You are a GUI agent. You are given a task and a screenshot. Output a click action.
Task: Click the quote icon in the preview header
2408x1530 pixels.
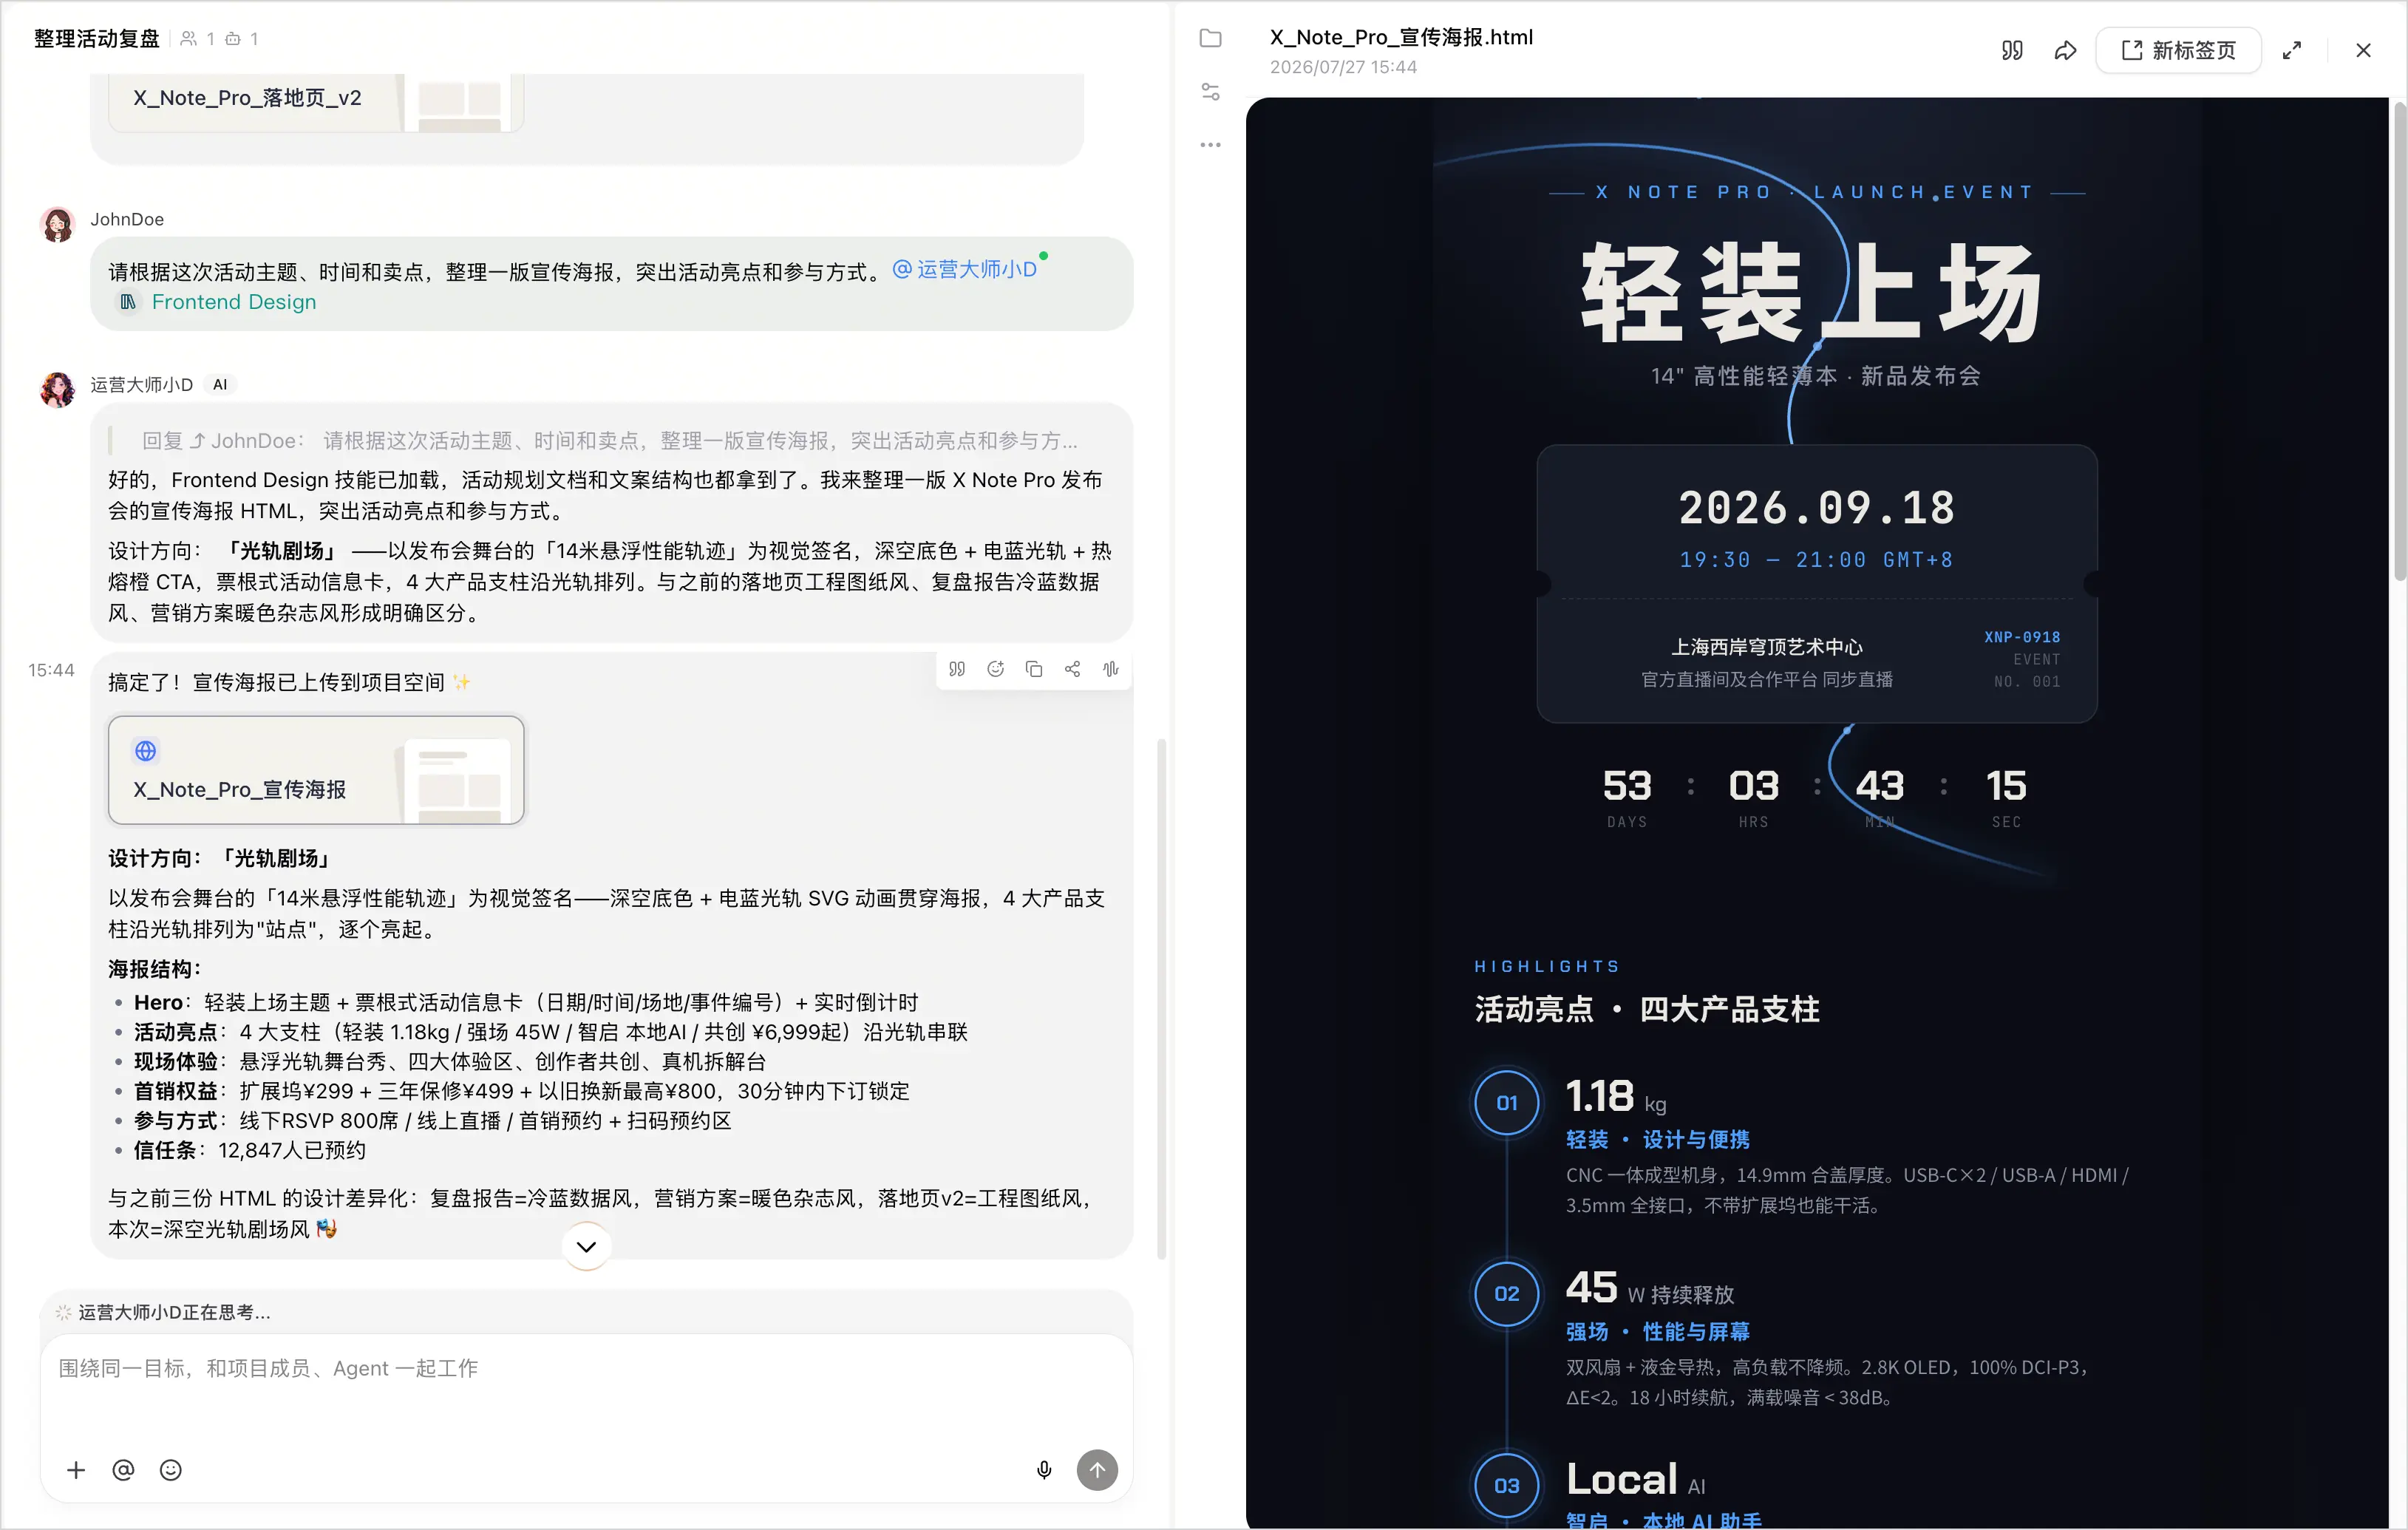pos(2012,50)
